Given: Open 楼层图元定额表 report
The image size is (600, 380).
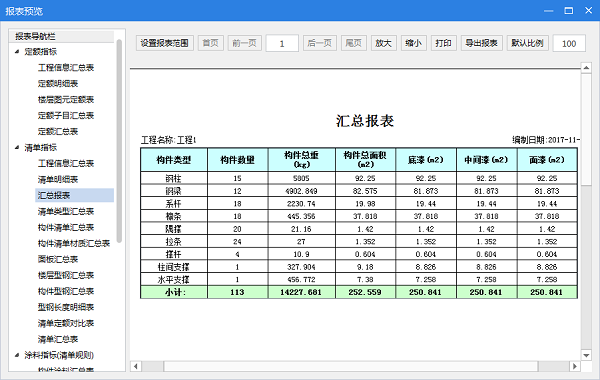Looking at the screenshot, I should tap(66, 99).
